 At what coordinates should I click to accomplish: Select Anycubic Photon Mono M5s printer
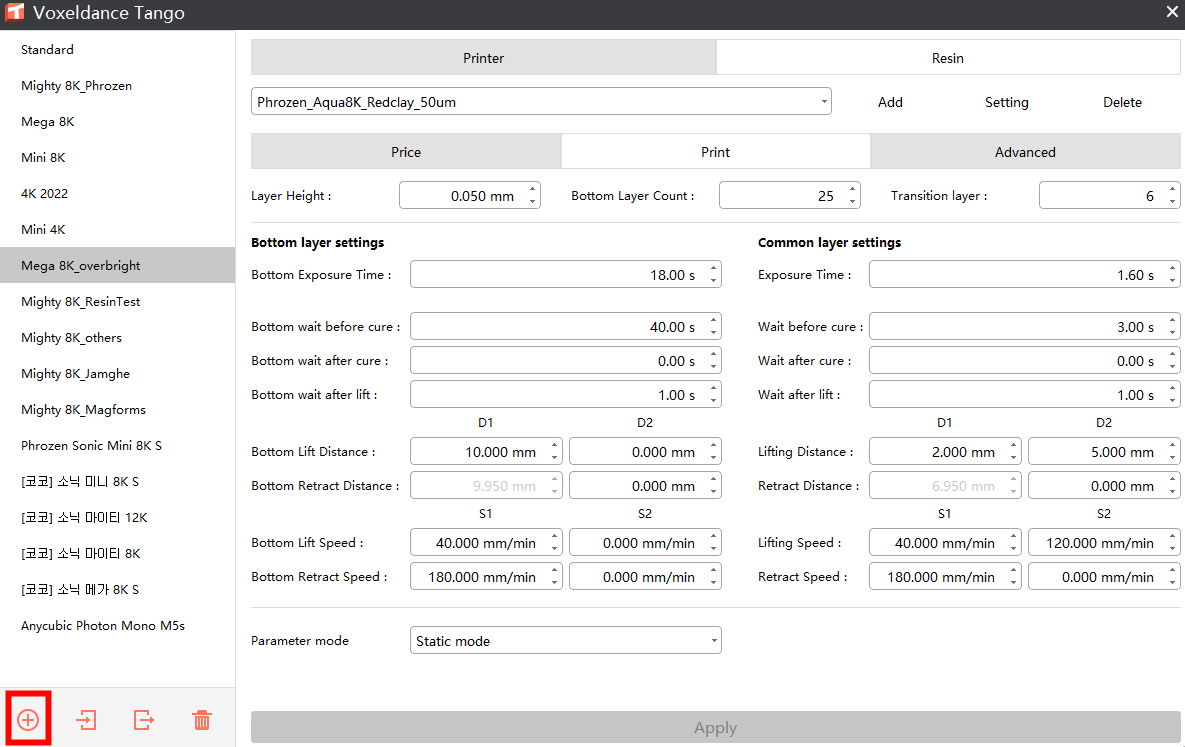coord(103,626)
